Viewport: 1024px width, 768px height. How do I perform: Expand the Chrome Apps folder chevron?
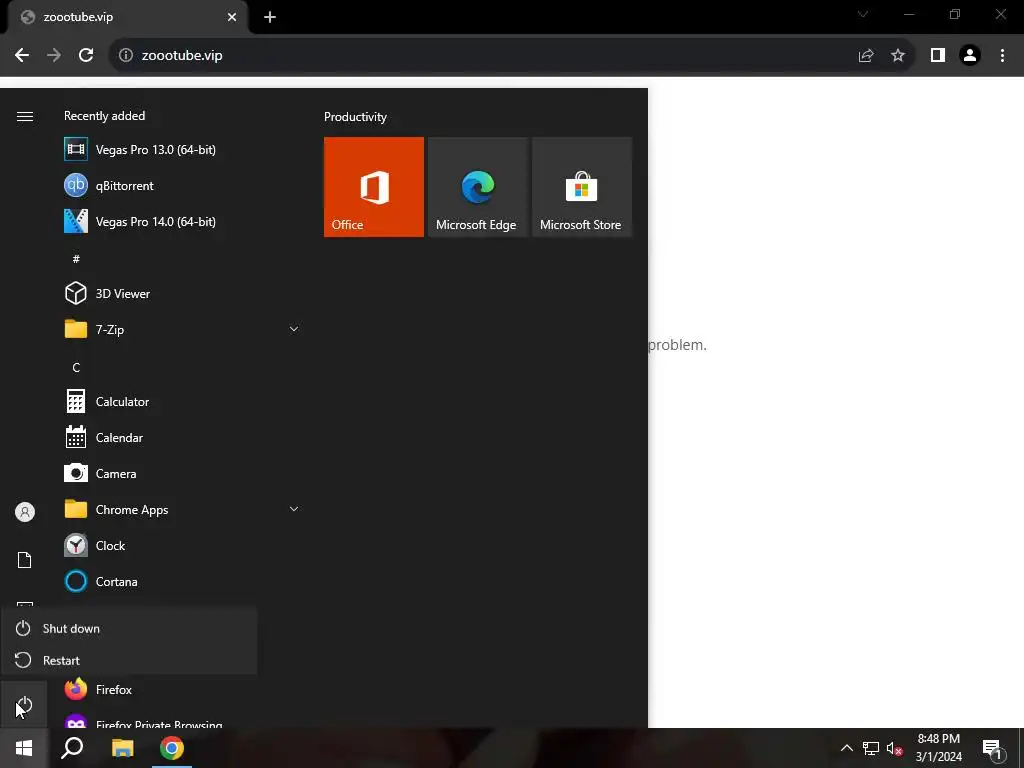pyautogui.click(x=294, y=509)
